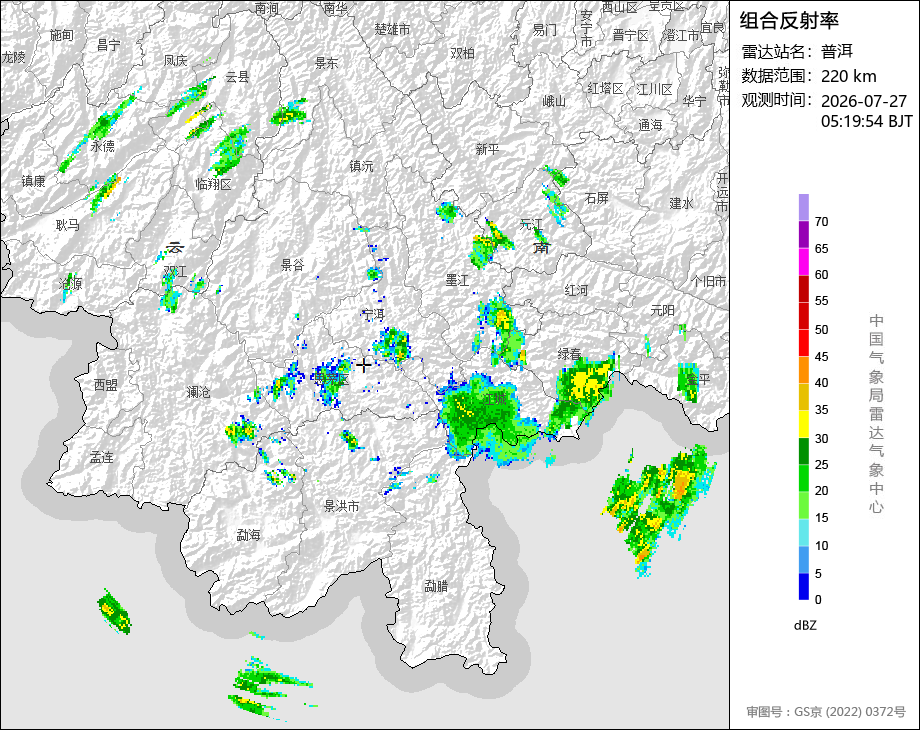
Task: Click the yellow 30 dBZ legend color
Action: [x=804, y=424]
